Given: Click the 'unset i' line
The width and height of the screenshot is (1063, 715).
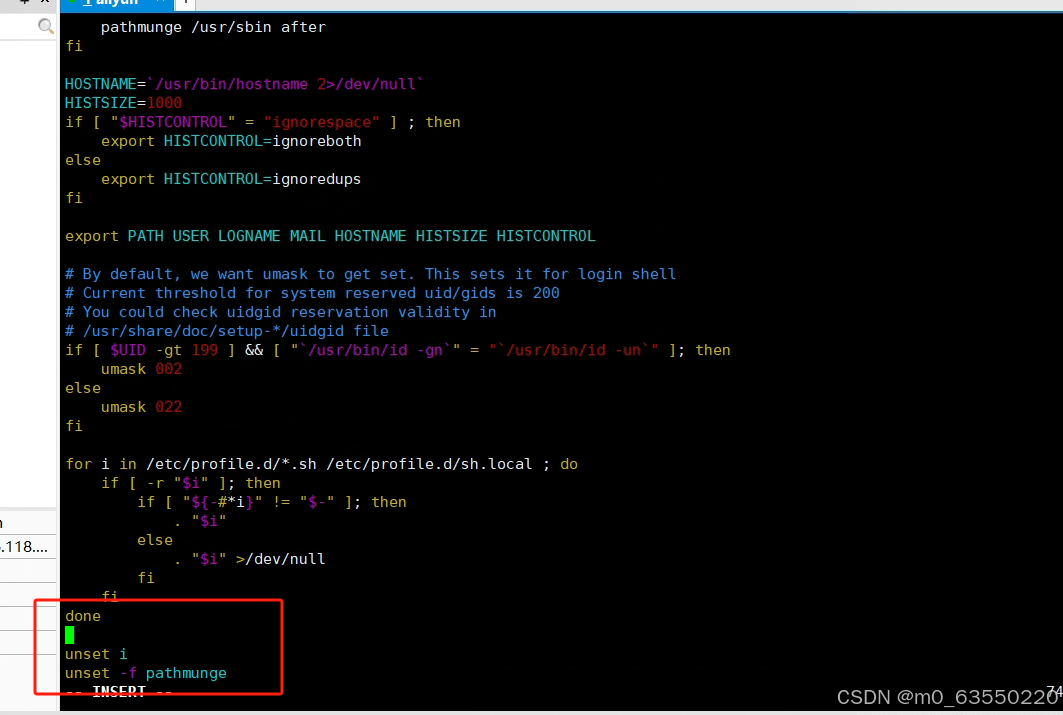Looking at the screenshot, I should tap(96, 654).
